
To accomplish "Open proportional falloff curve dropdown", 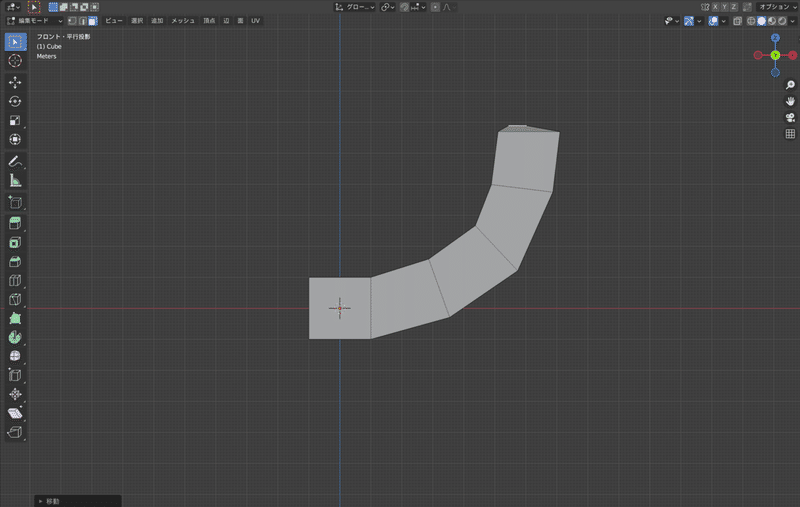I will pos(449,7).
